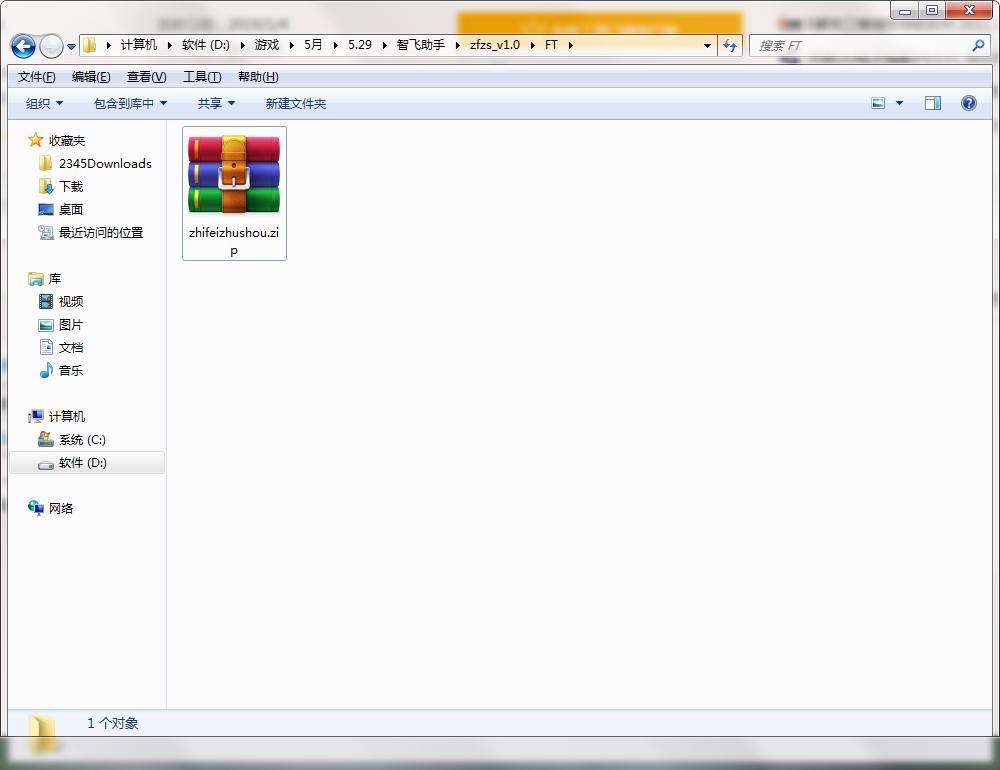Close the explorer window

(969, 10)
